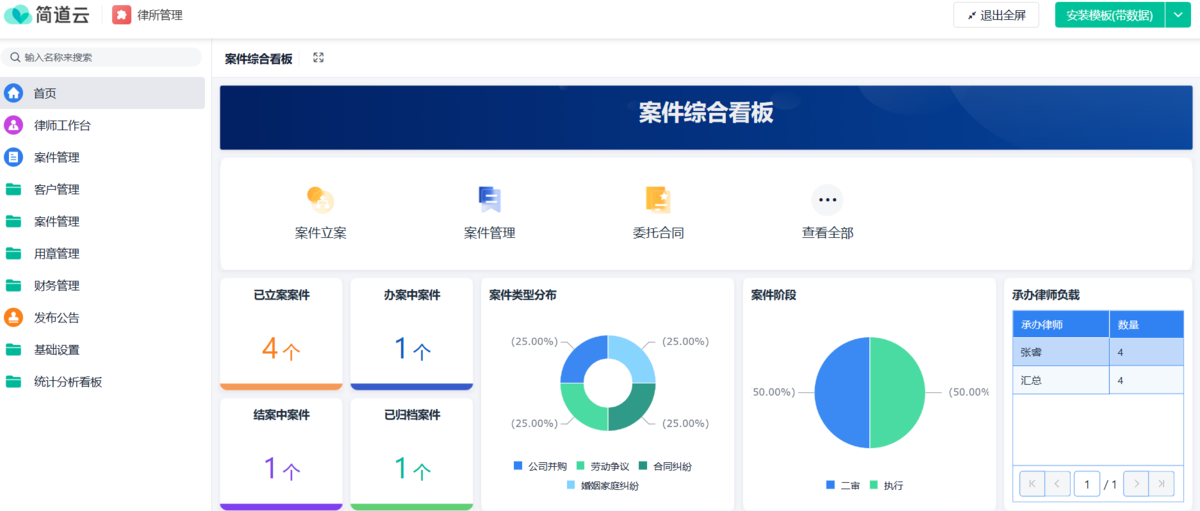Click the folder icon next to 基础设置
The height and width of the screenshot is (511, 1200).
13,349
